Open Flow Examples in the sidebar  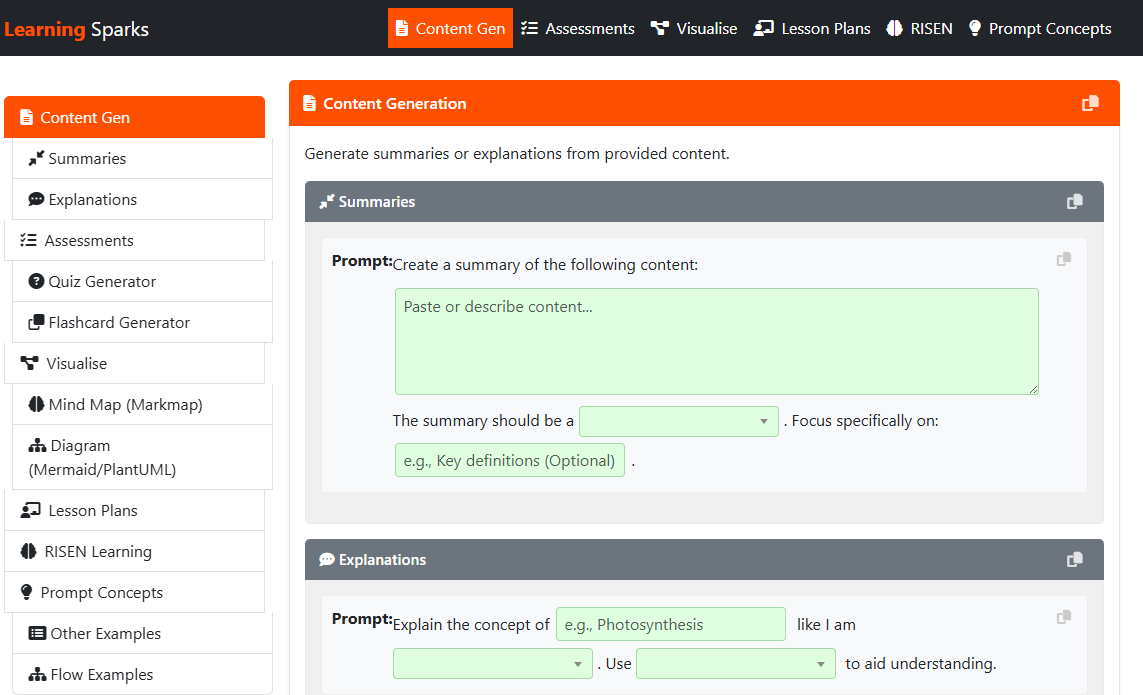(x=142, y=674)
